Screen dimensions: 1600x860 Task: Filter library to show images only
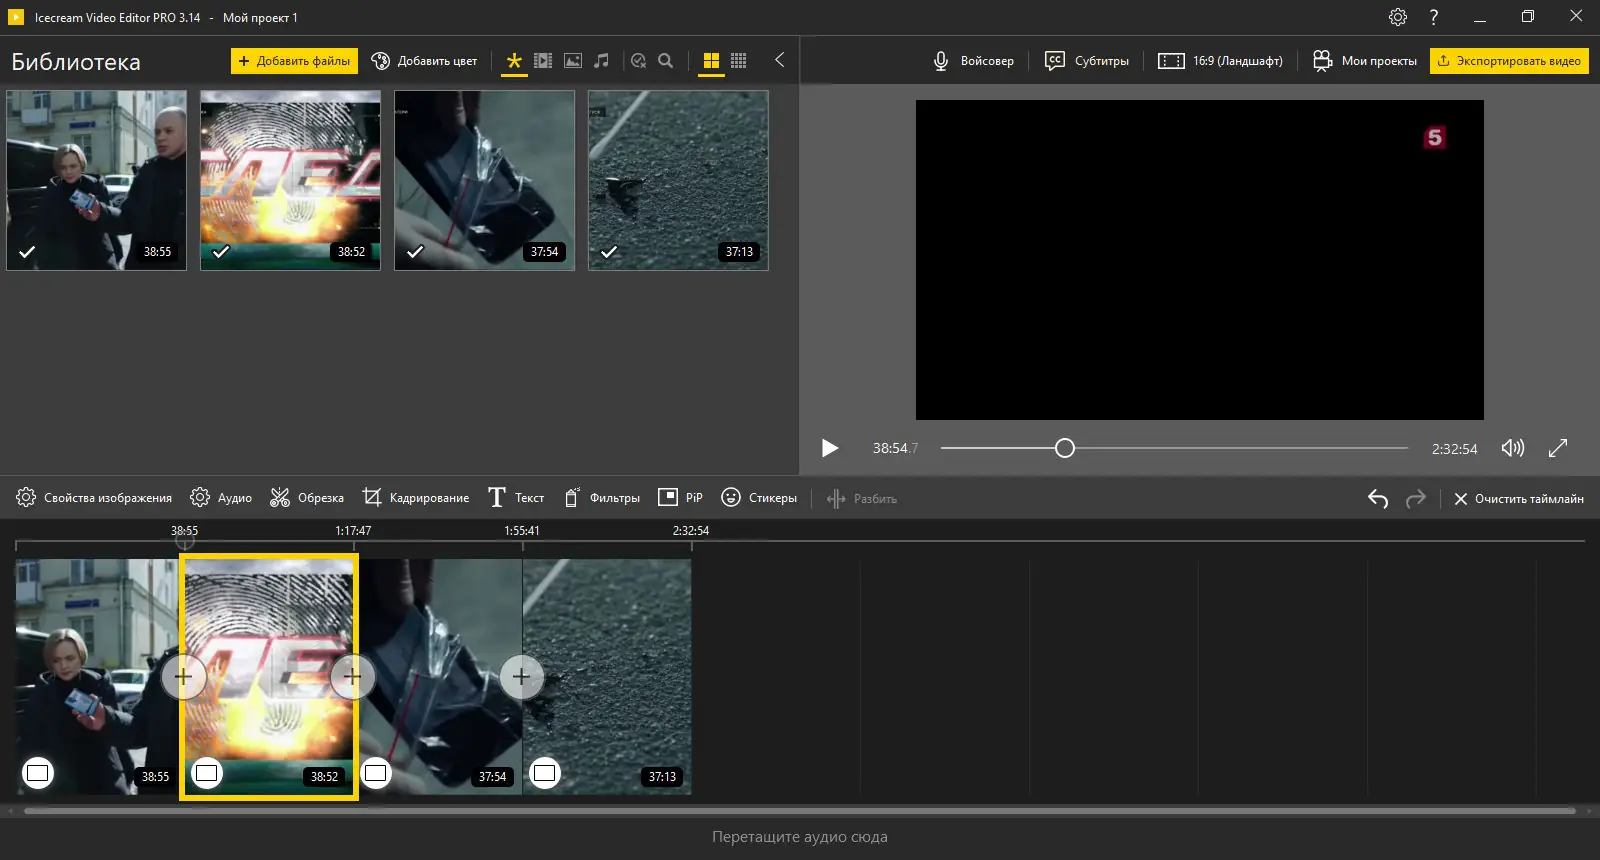point(573,61)
